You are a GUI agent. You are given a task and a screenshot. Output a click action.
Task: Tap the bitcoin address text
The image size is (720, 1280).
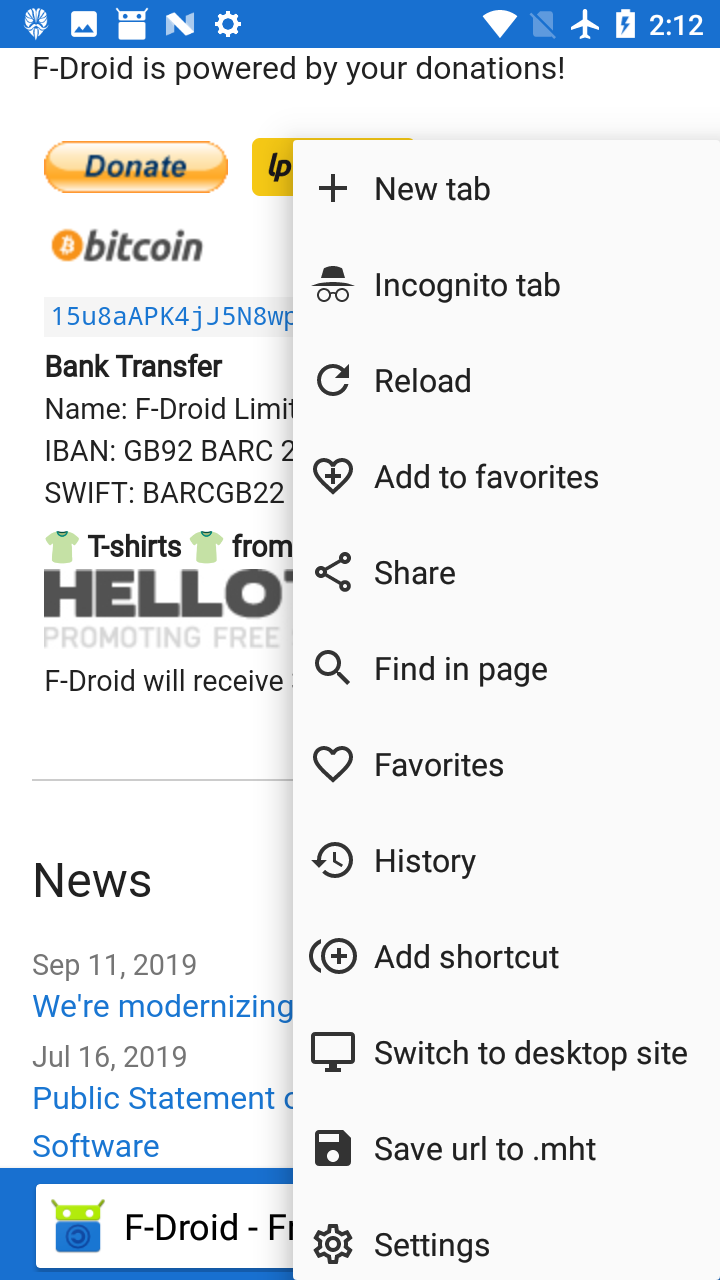pyautogui.click(x=172, y=317)
